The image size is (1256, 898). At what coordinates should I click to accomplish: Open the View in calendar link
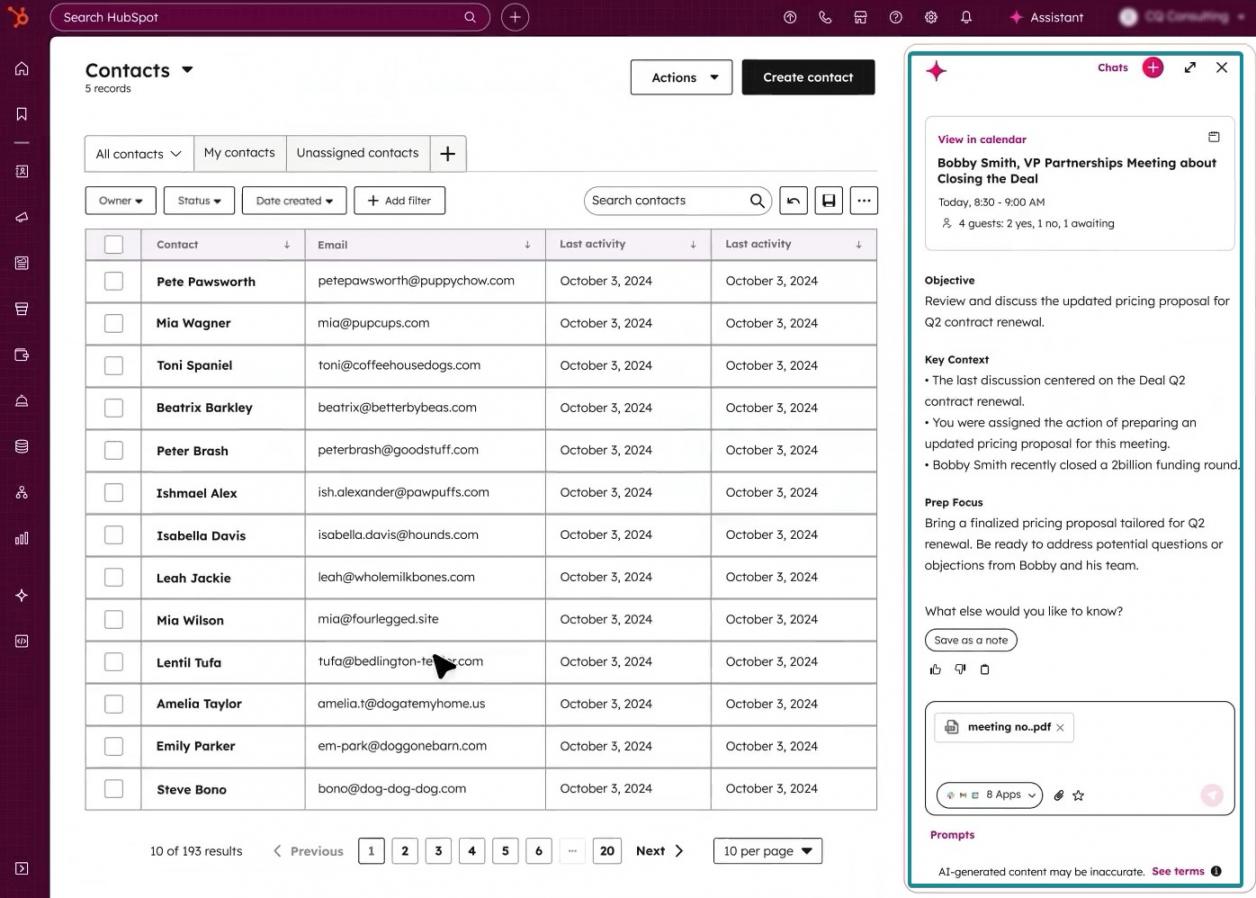pyautogui.click(x=982, y=140)
